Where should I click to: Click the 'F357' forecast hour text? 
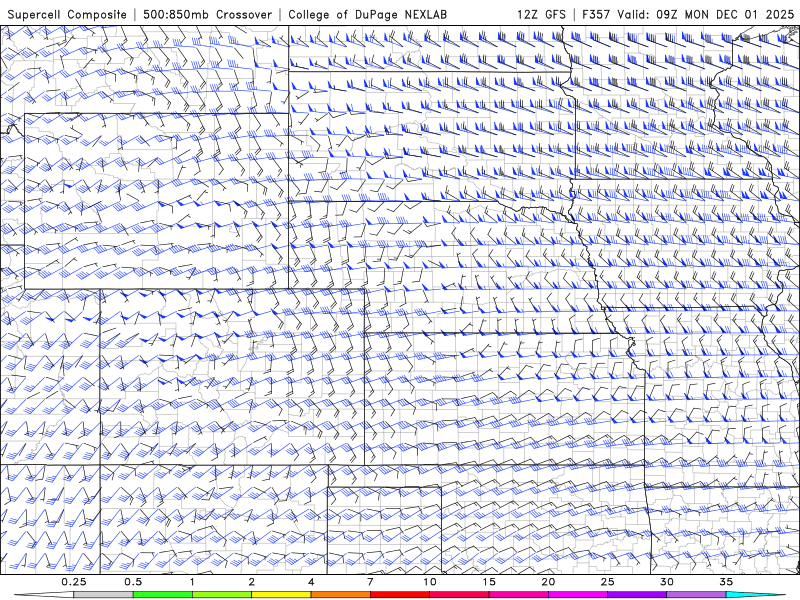tap(597, 14)
